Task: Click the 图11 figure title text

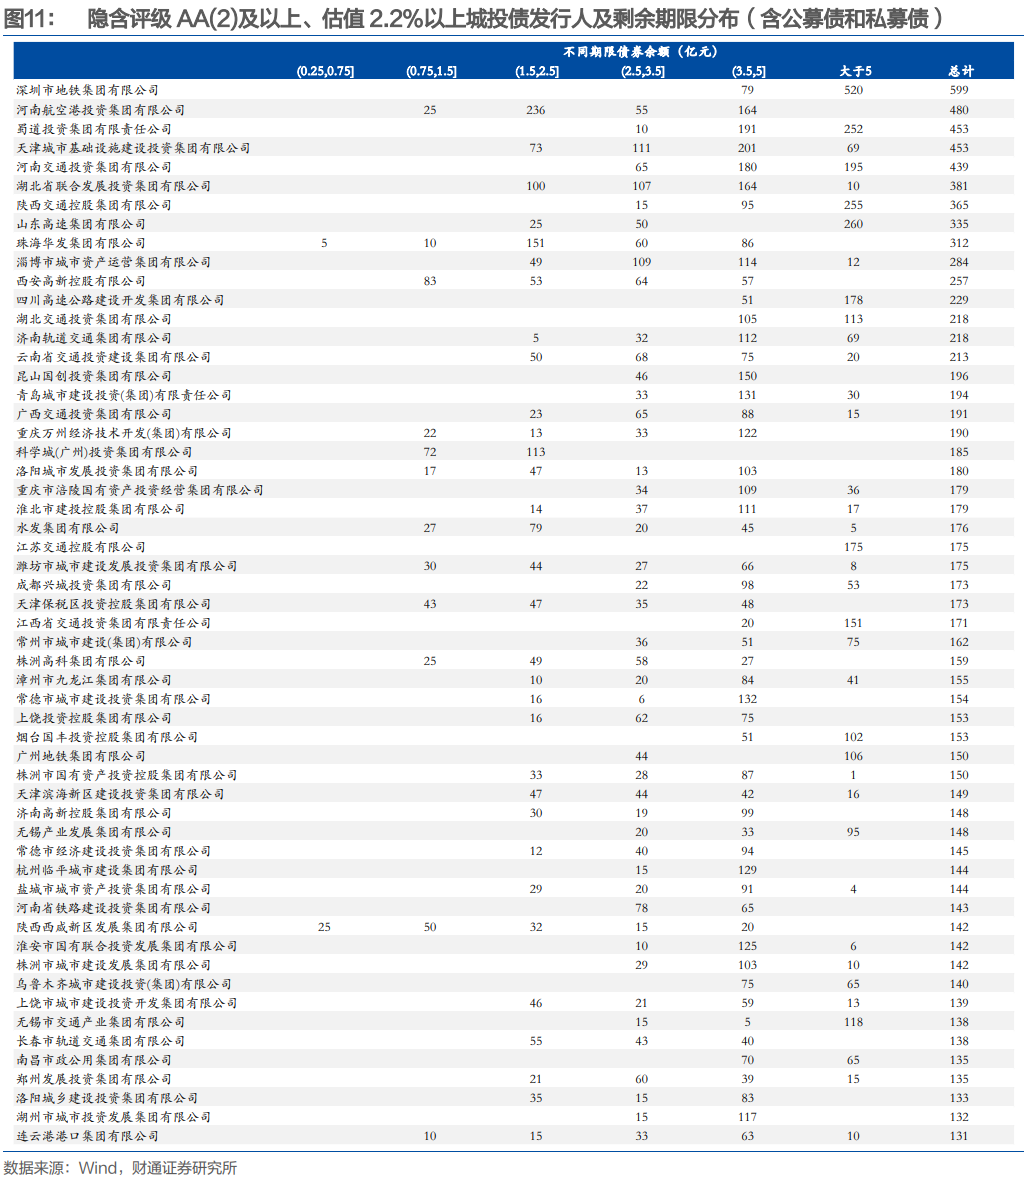Action: (x=473, y=18)
